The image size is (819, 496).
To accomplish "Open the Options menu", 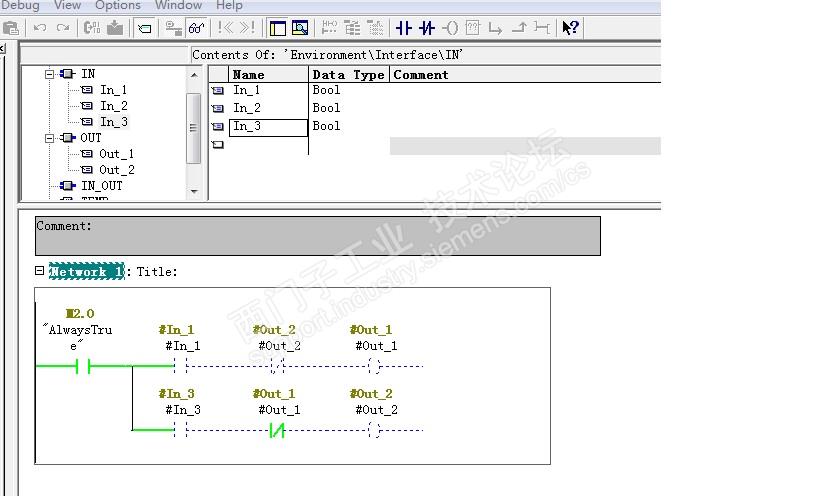I will pyautogui.click(x=118, y=5).
